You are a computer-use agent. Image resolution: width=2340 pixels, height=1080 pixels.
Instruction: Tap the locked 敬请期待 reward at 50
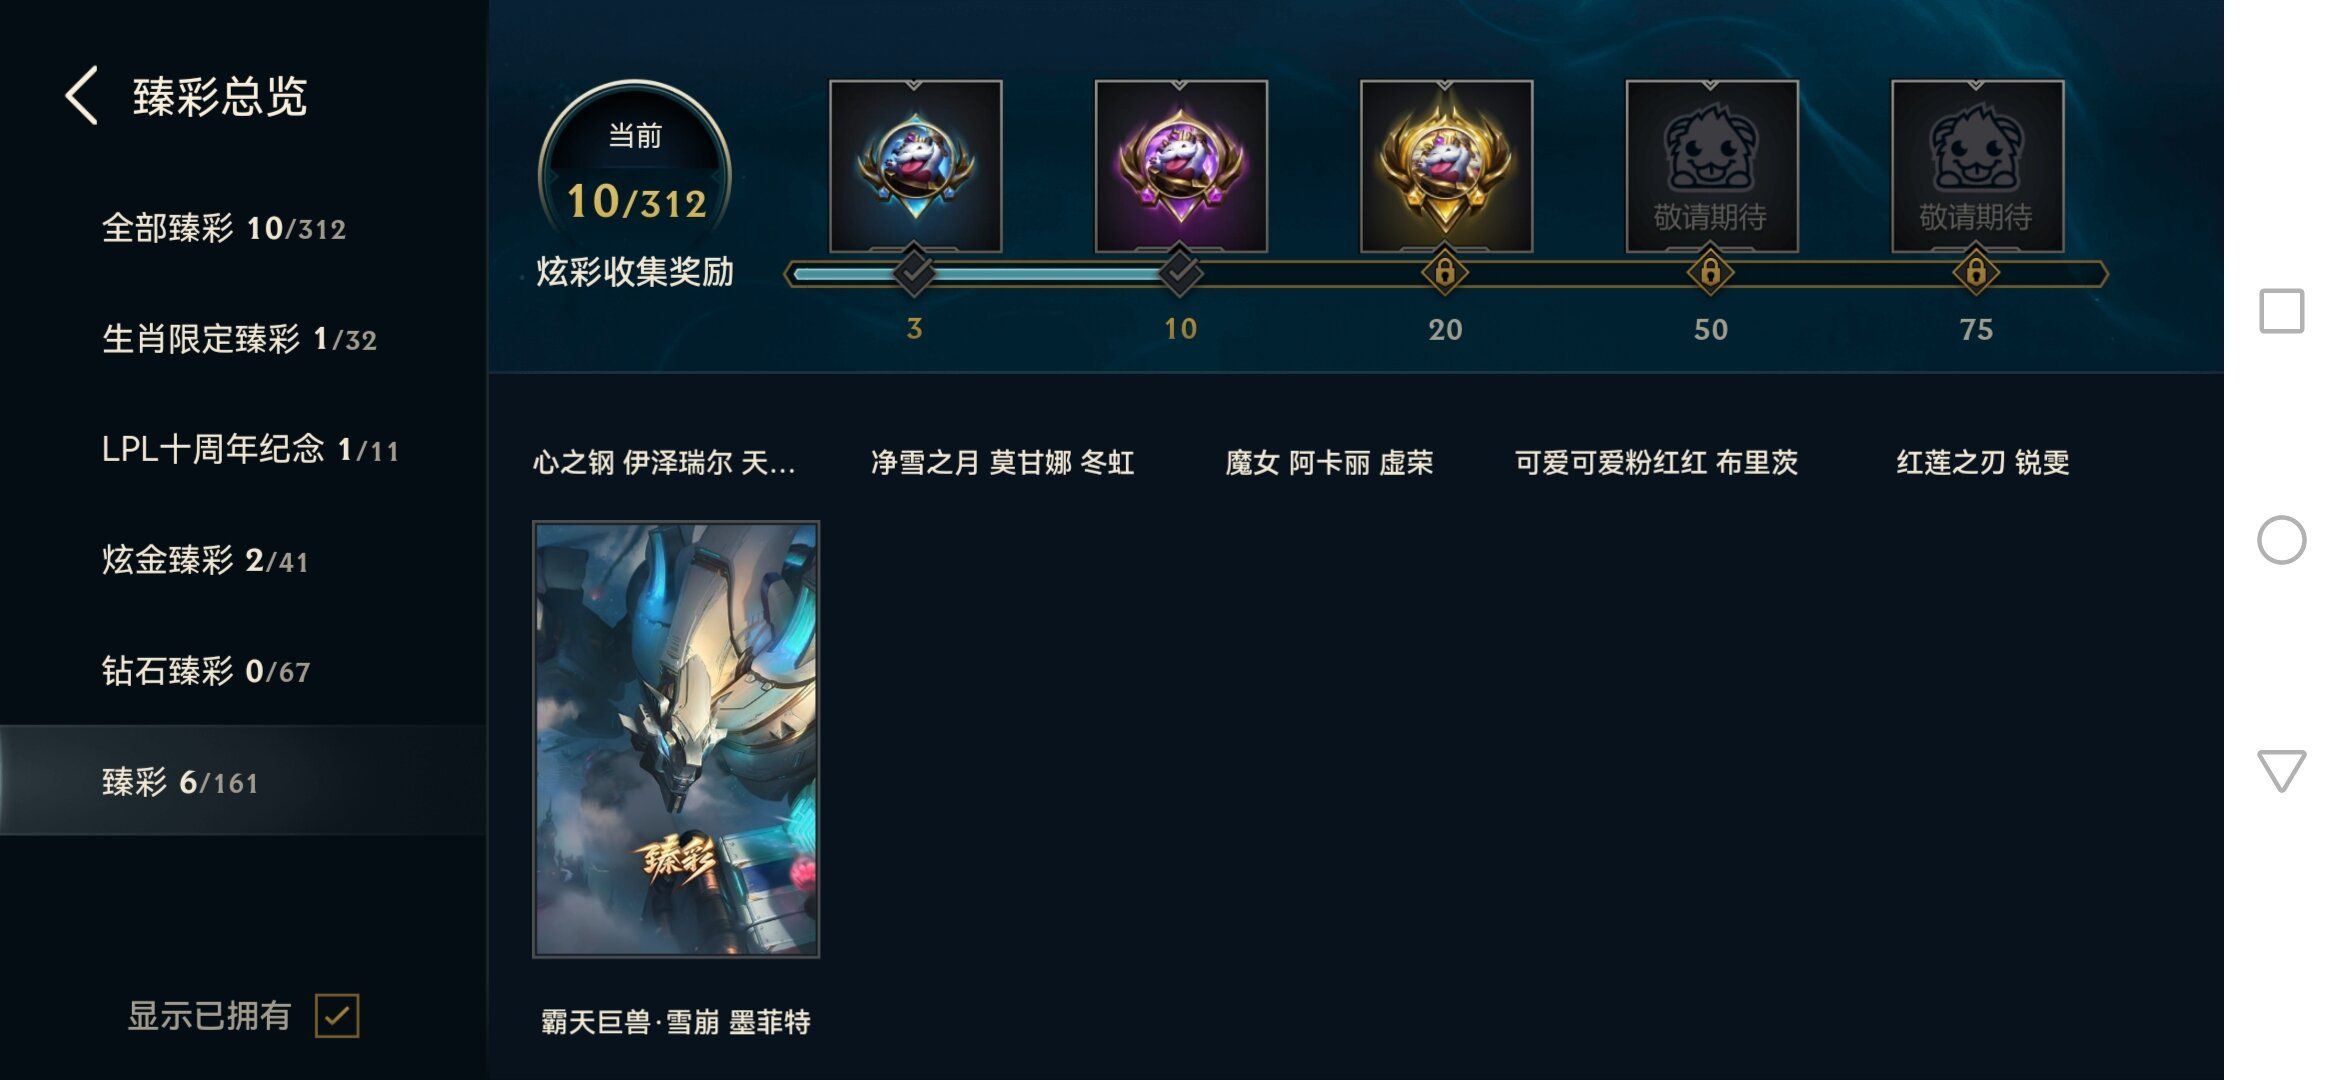pyautogui.click(x=1711, y=166)
